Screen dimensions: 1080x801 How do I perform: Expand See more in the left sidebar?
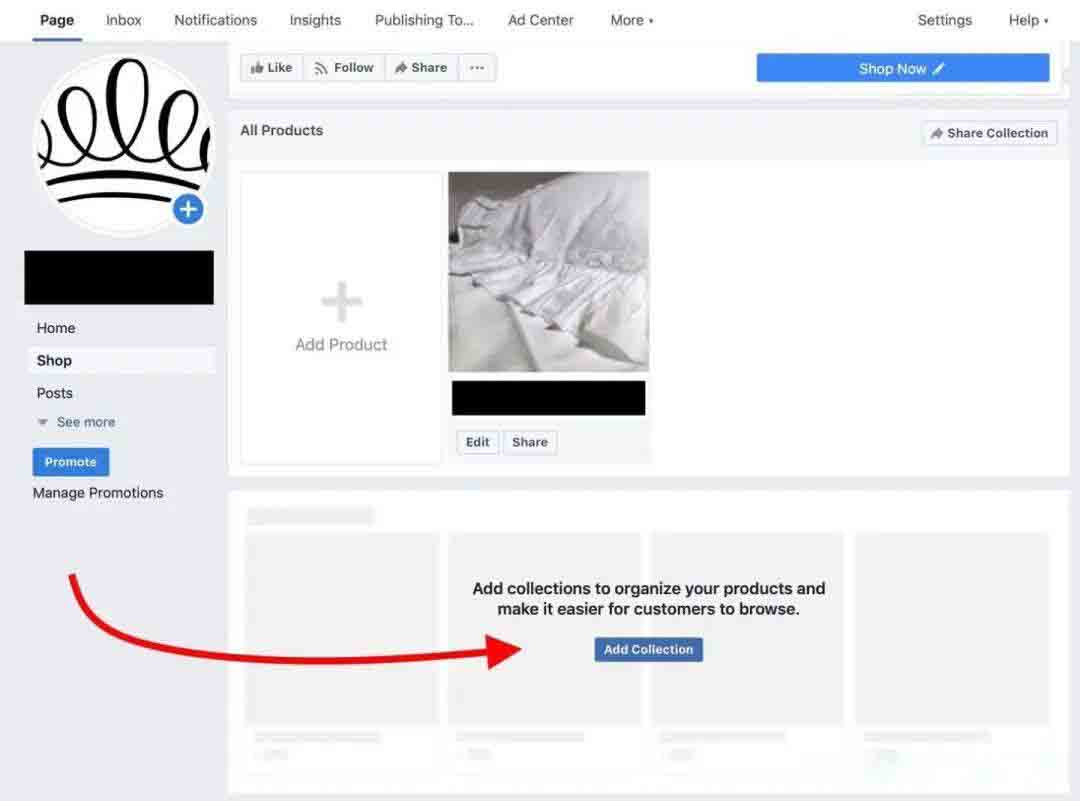(85, 422)
